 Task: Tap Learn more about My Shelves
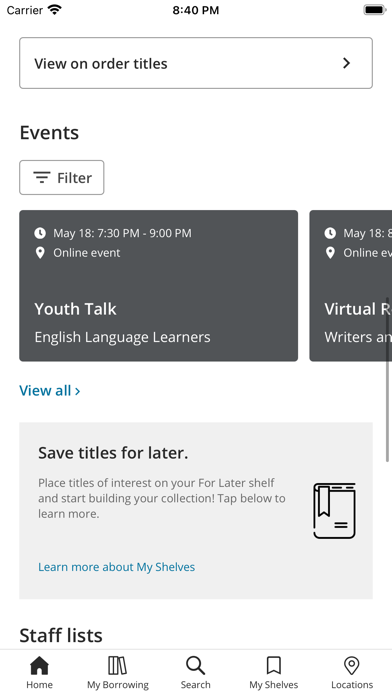[x=116, y=567]
